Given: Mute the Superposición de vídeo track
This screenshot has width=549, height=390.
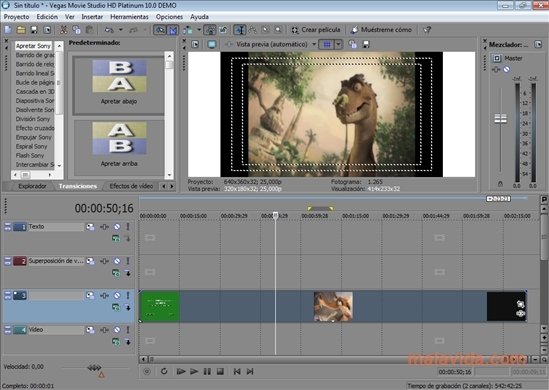Looking at the screenshot, I should pyautogui.click(x=117, y=261).
